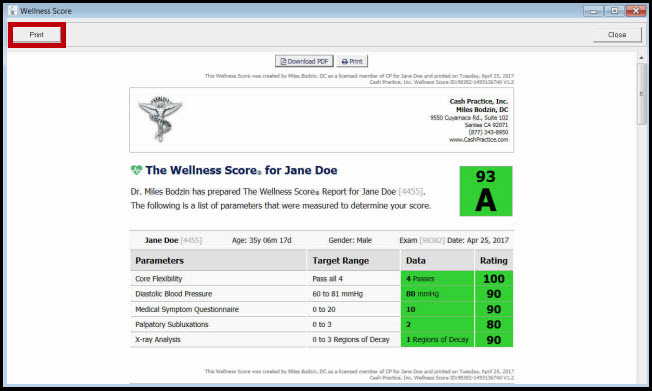The image size is (652, 391).
Task: Click the '60 to 81 mmHg' target range
Action: pyautogui.click(x=338, y=294)
